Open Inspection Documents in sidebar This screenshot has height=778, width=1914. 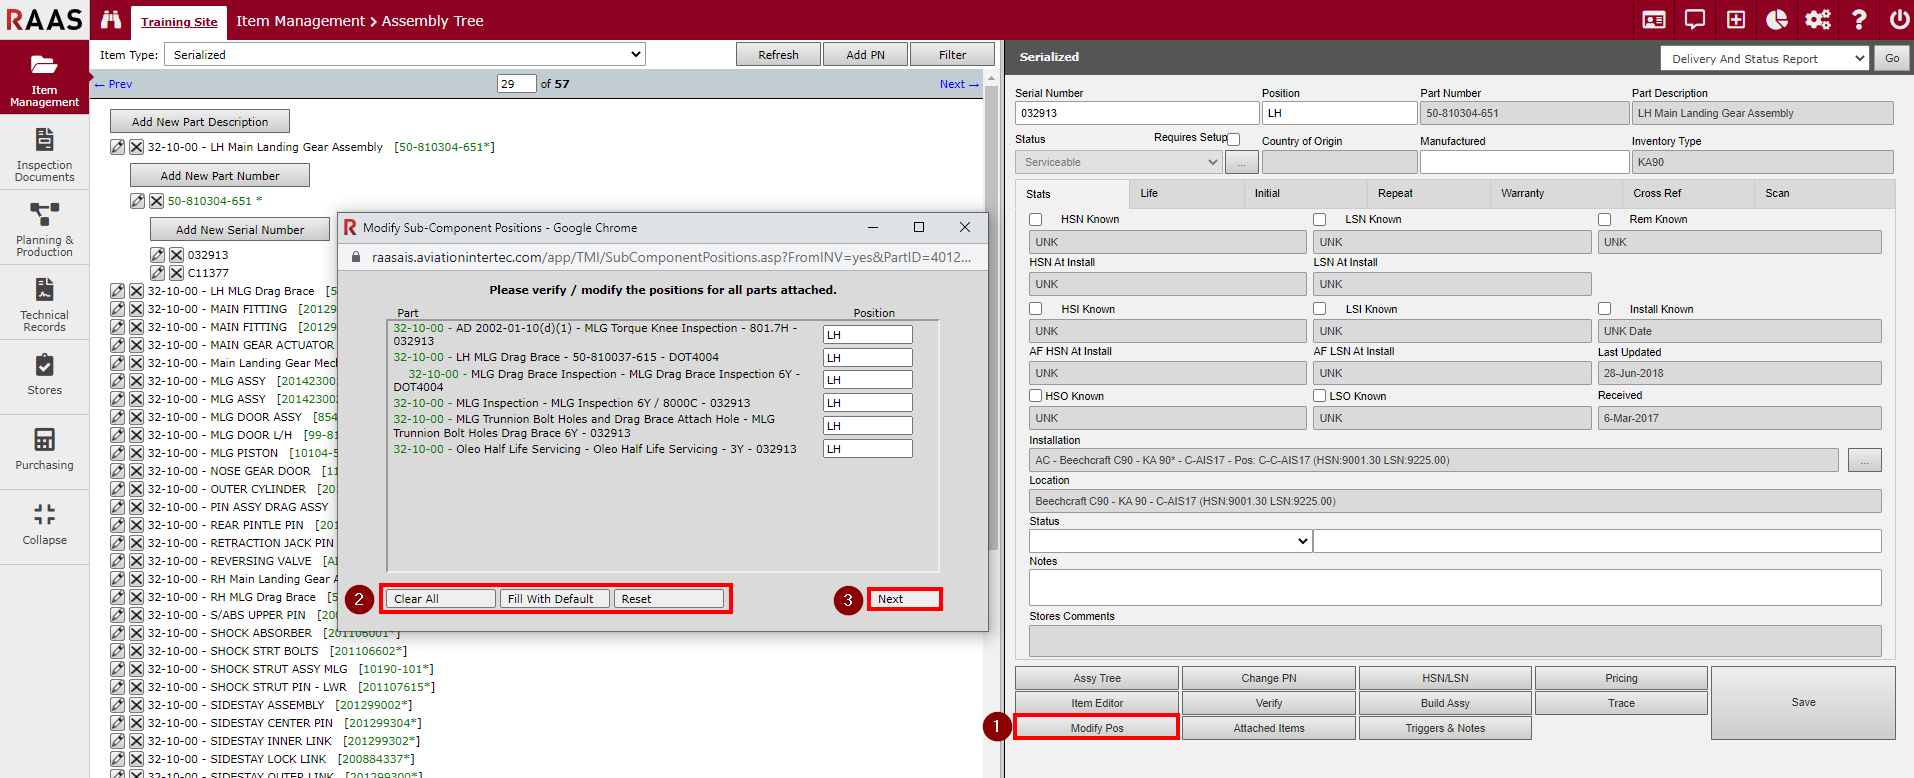tap(44, 155)
